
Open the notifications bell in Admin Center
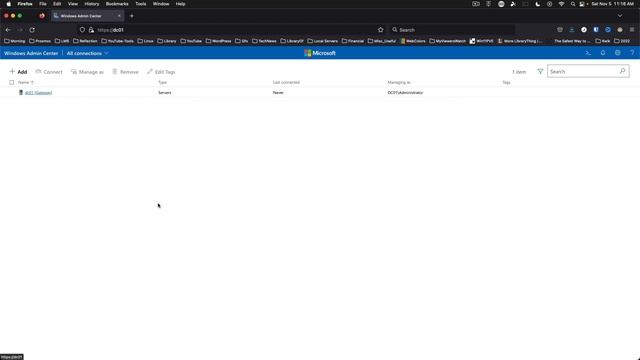tap(603, 53)
